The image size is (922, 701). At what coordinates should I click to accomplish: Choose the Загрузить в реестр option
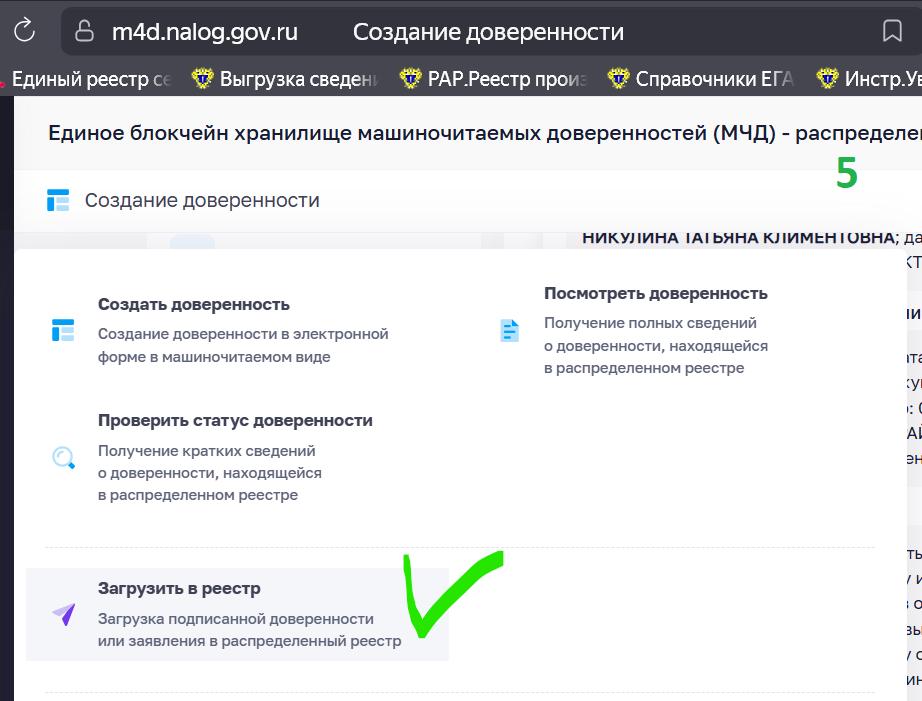click(x=180, y=589)
